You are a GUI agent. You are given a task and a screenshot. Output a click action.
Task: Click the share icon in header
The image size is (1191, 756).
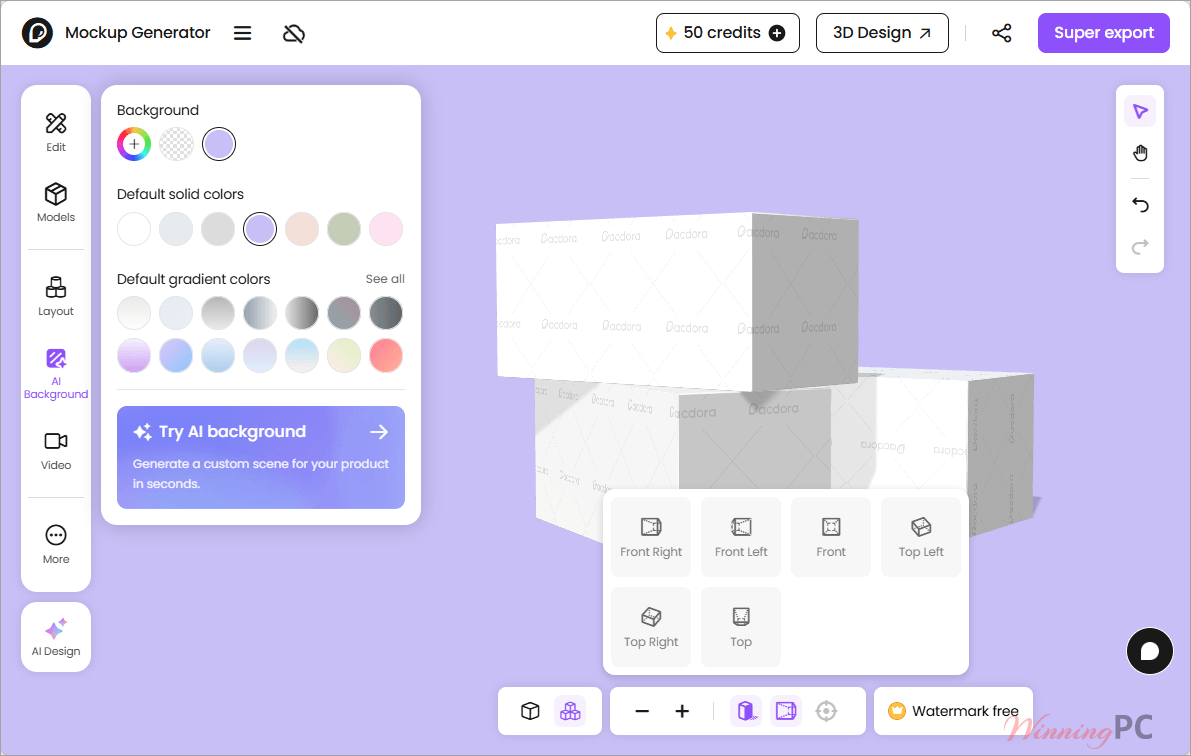[x=1001, y=33]
